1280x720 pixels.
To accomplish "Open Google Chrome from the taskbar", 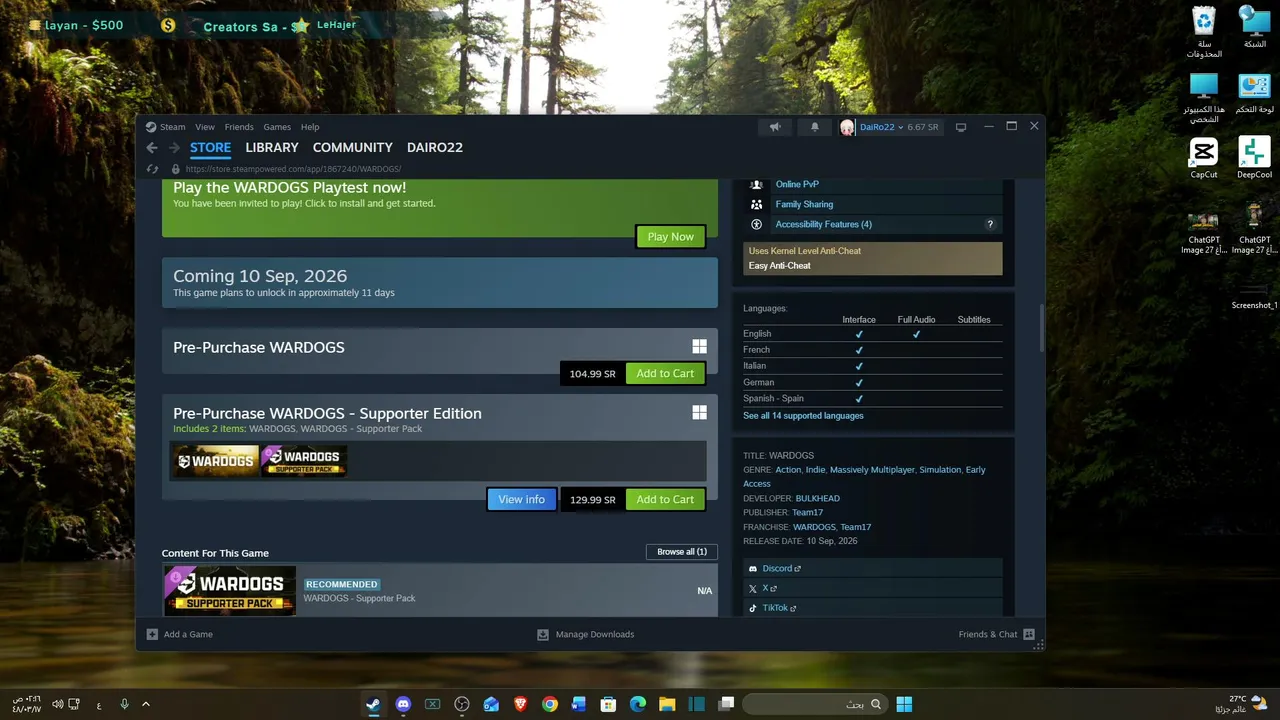I will 550,704.
